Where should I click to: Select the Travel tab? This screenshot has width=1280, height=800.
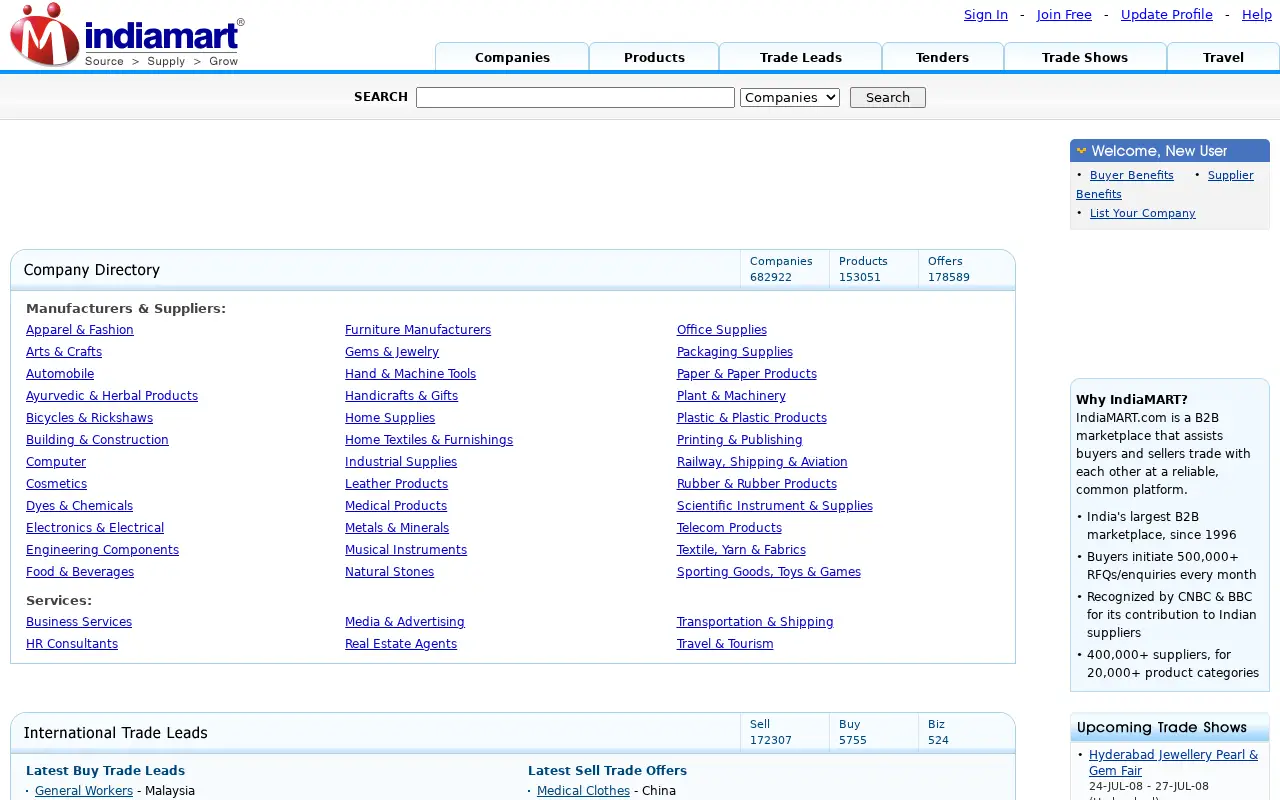pos(1223,57)
